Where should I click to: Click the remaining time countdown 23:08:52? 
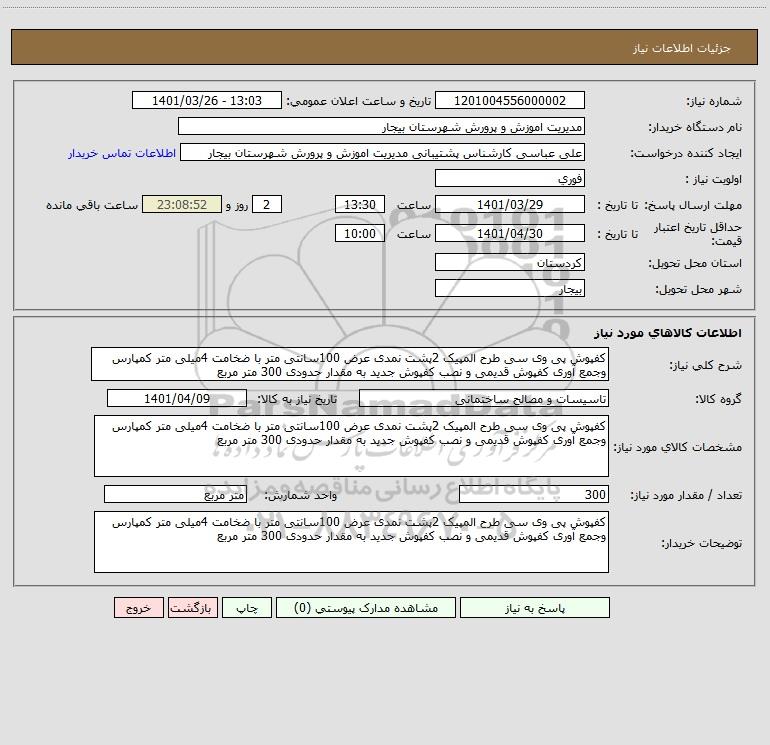[x=182, y=204]
